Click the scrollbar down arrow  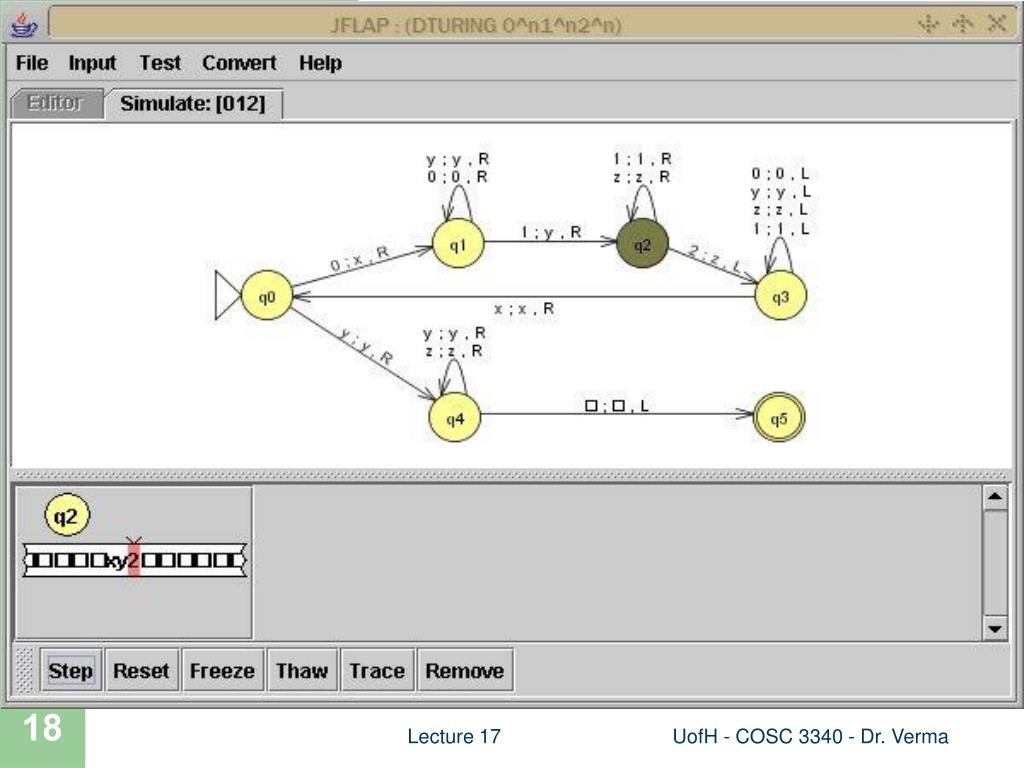(995, 628)
